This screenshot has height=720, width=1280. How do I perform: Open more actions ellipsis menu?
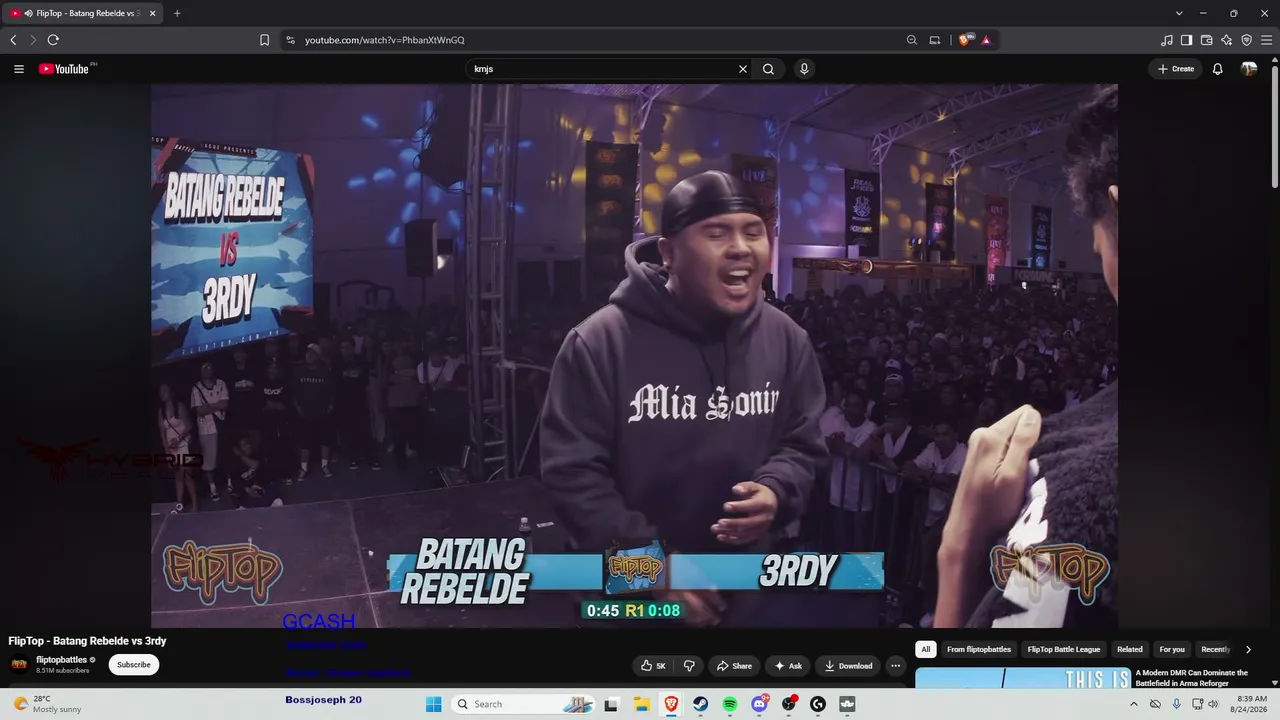pos(896,666)
